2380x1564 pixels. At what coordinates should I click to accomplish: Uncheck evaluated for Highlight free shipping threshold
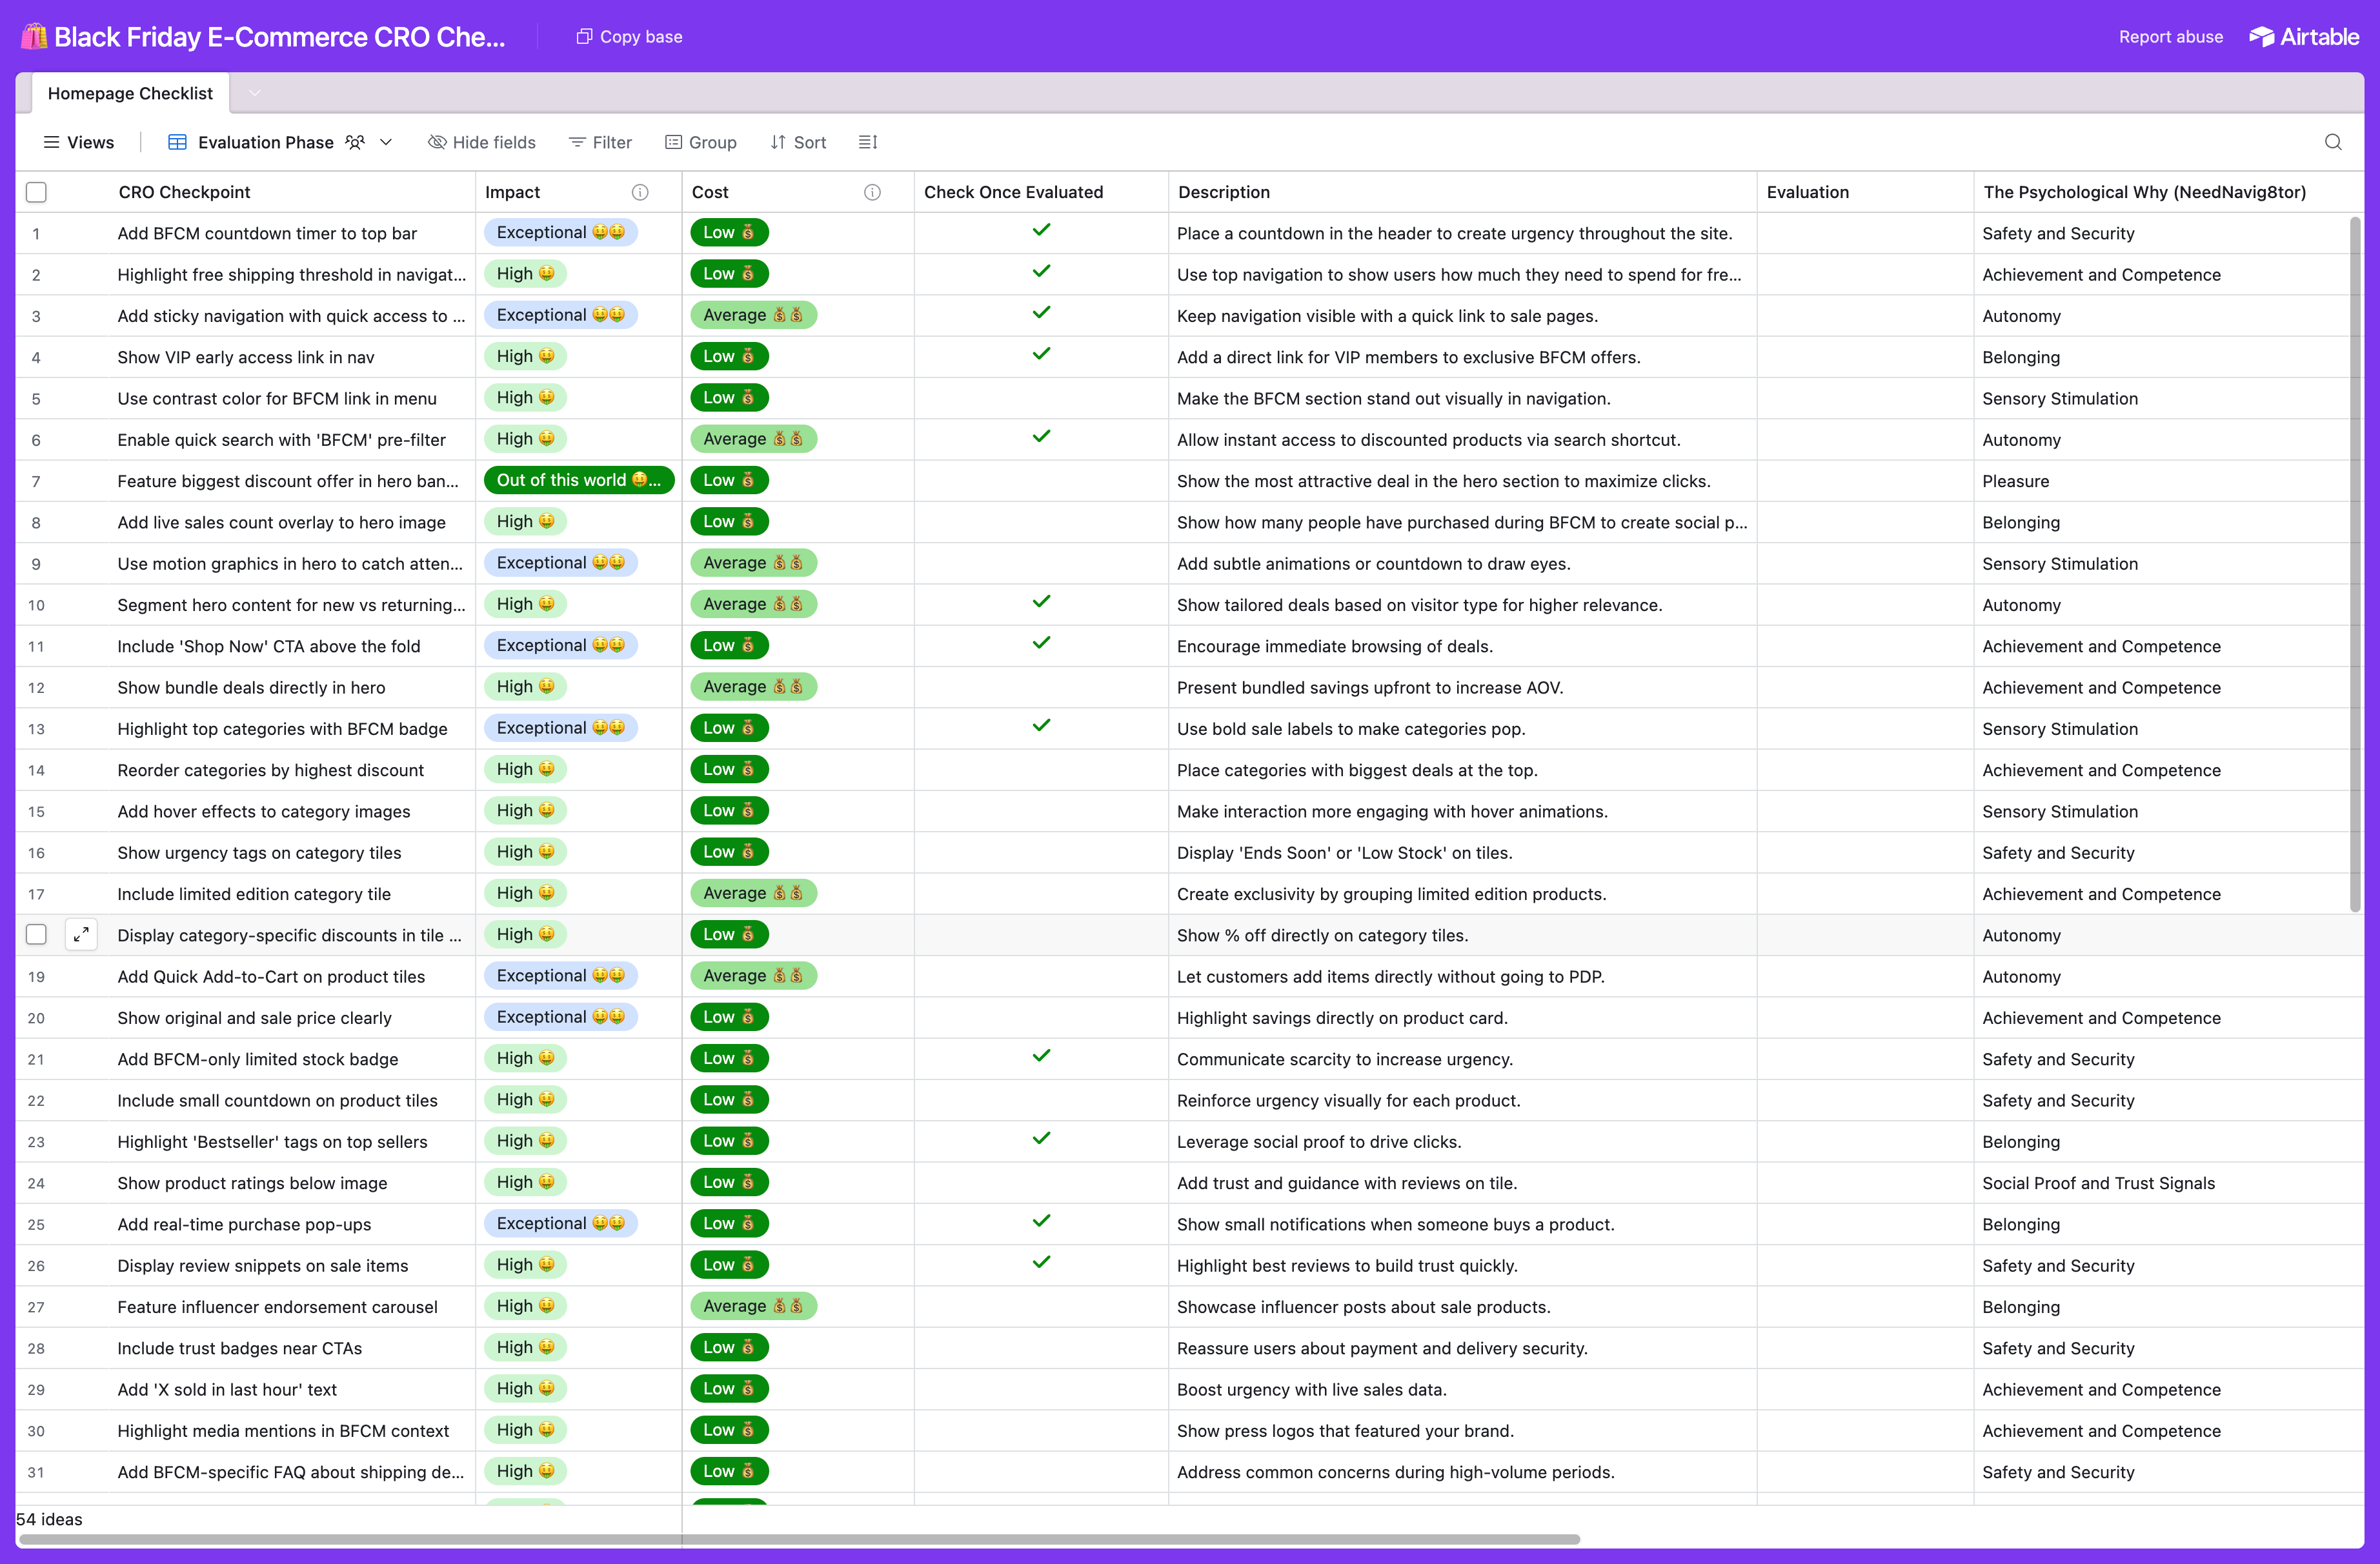[1041, 272]
